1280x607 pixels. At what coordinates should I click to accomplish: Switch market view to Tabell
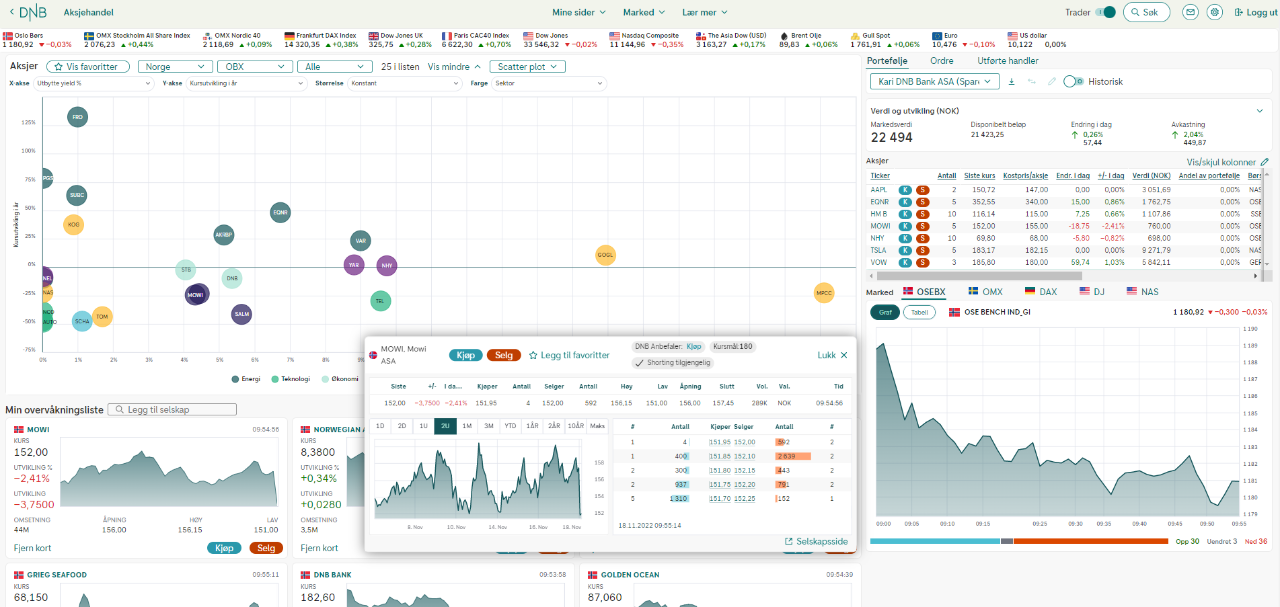(919, 312)
